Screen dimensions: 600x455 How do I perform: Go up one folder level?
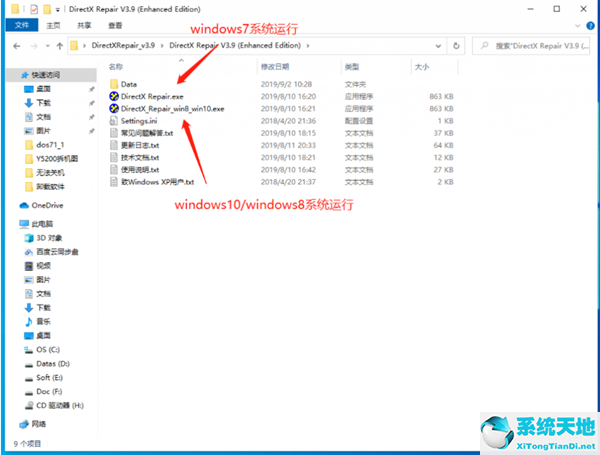pos(60,46)
